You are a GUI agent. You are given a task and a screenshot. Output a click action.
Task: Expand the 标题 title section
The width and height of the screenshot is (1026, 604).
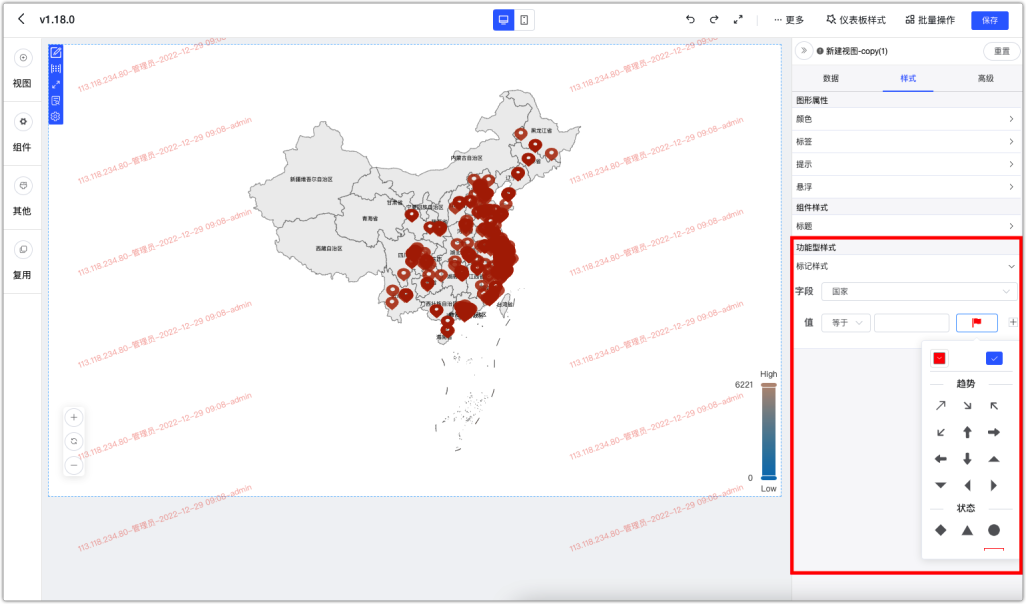tap(906, 226)
